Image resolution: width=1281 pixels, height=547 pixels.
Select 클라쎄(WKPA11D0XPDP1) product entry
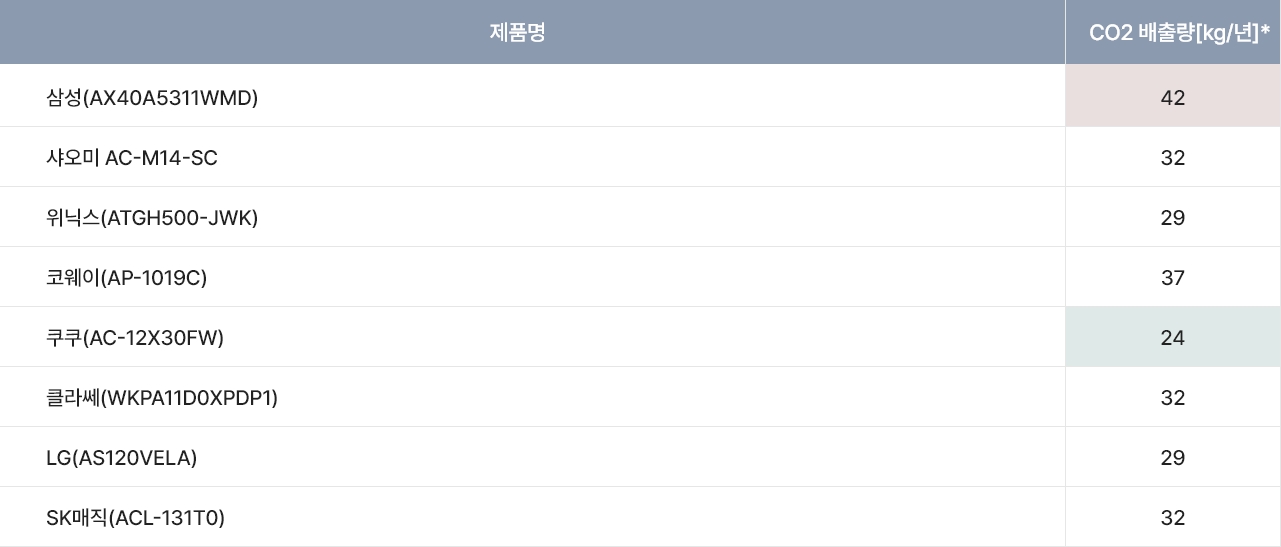(162, 398)
